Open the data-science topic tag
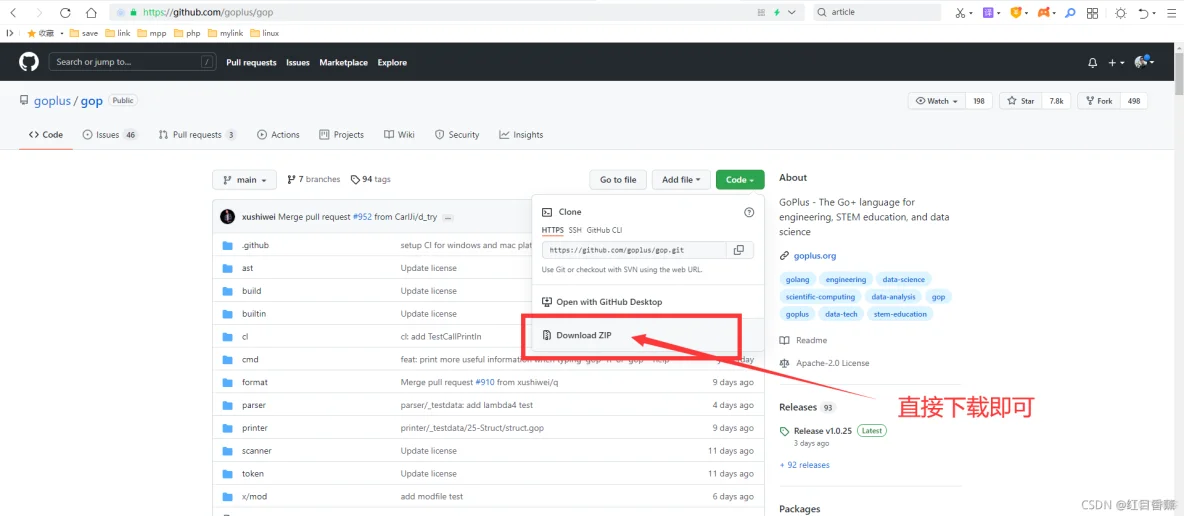This screenshot has width=1184, height=516. tap(903, 280)
